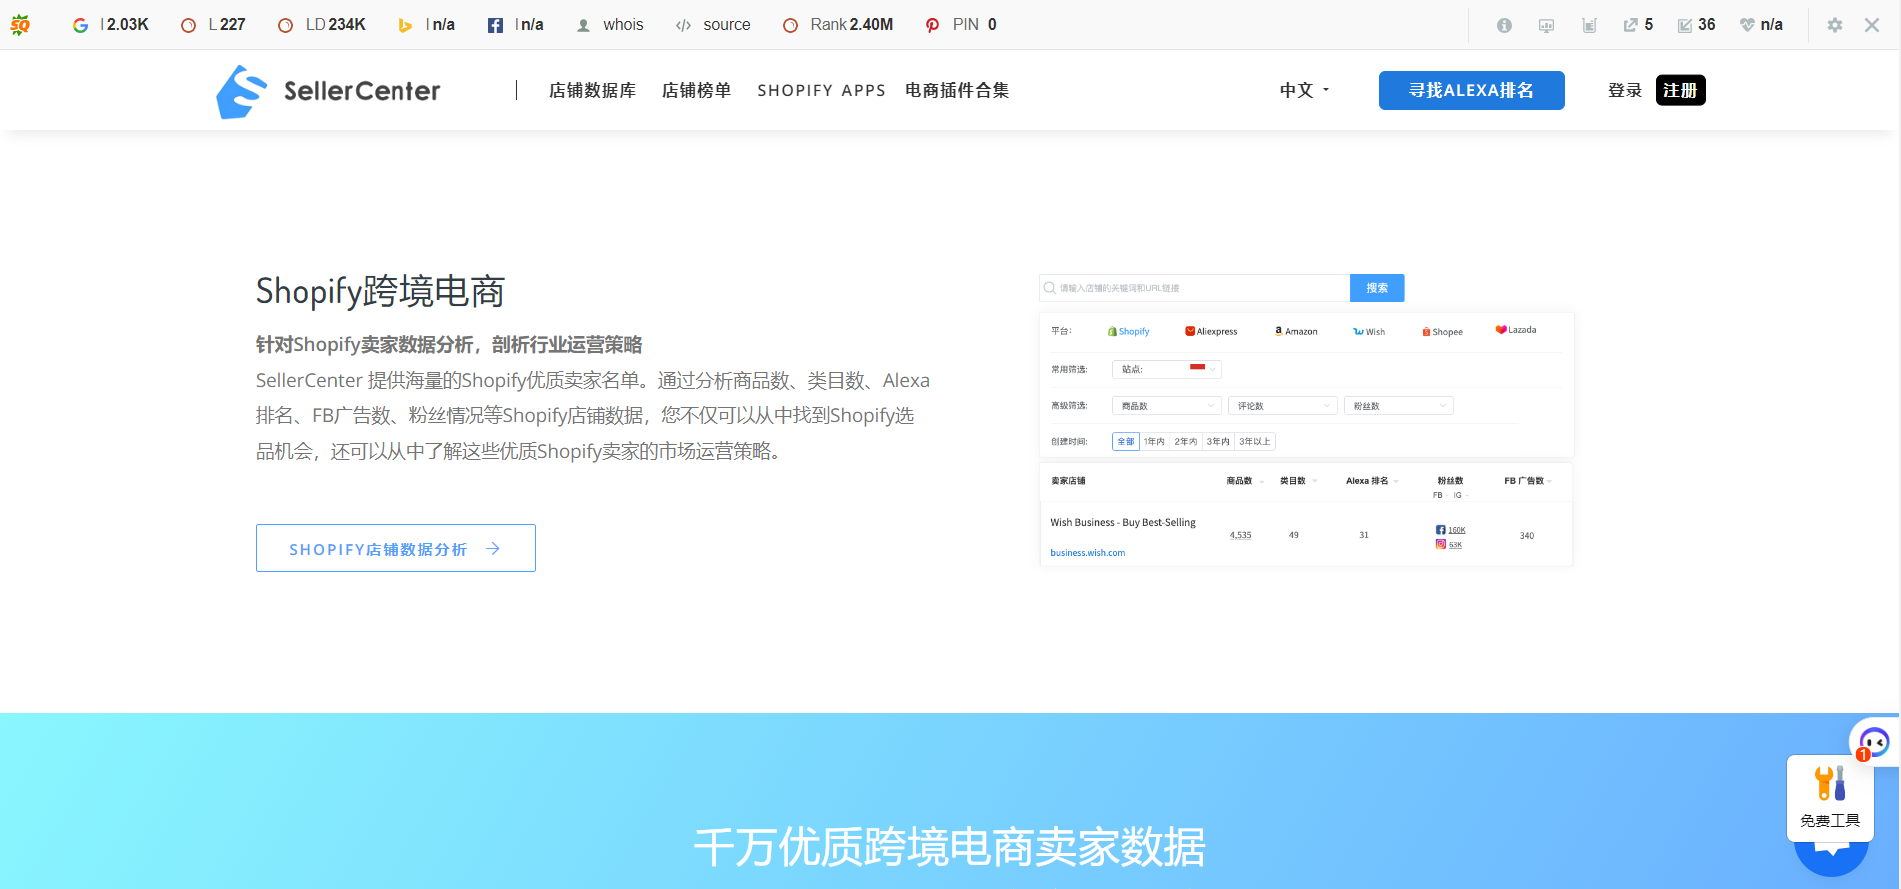The width and height of the screenshot is (1901, 889).
Task: Click the SHOPIFY店铺数据分析 button
Action: coord(396,548)
